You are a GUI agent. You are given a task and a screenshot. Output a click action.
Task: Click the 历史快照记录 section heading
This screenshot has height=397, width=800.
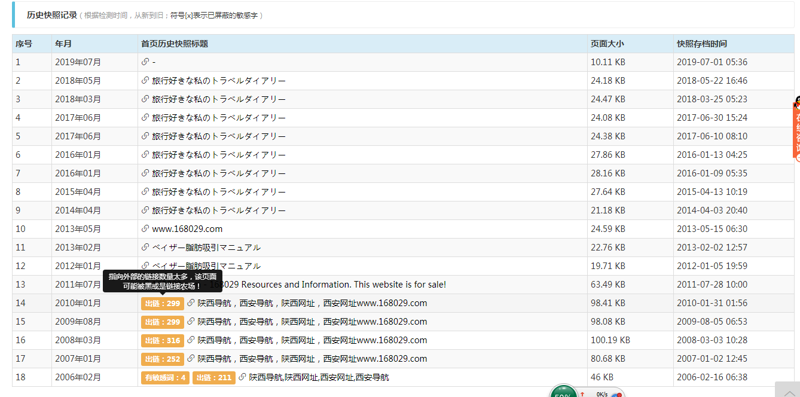(52, 15)
